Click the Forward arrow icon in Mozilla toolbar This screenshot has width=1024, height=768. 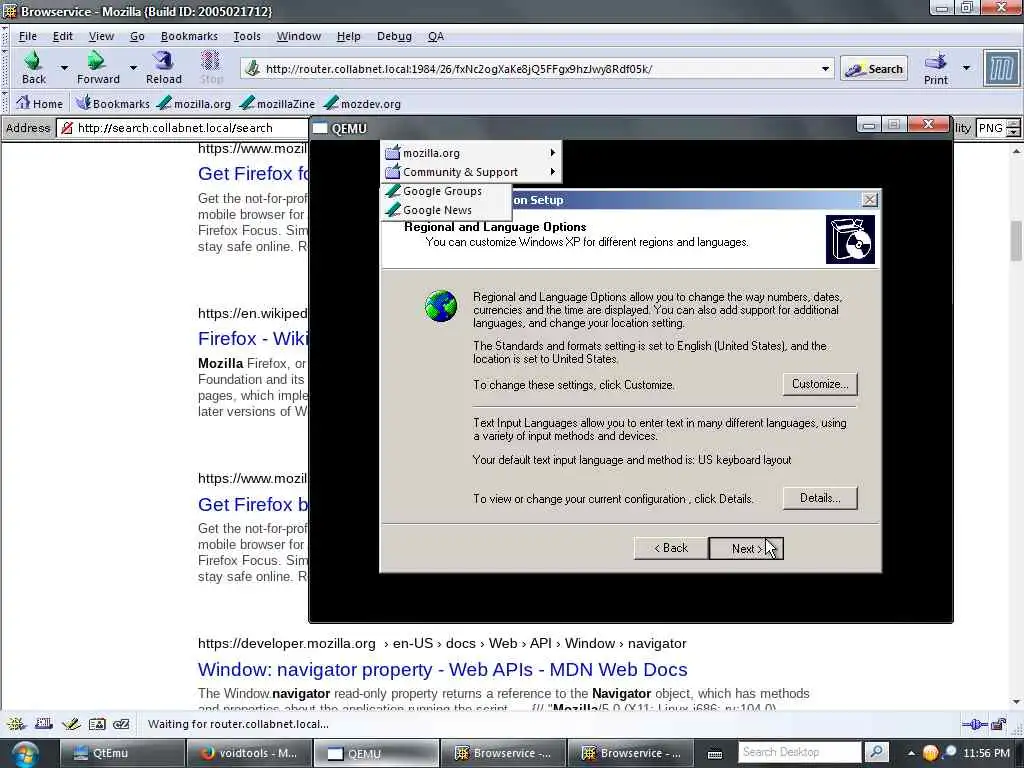pos(97,61)
